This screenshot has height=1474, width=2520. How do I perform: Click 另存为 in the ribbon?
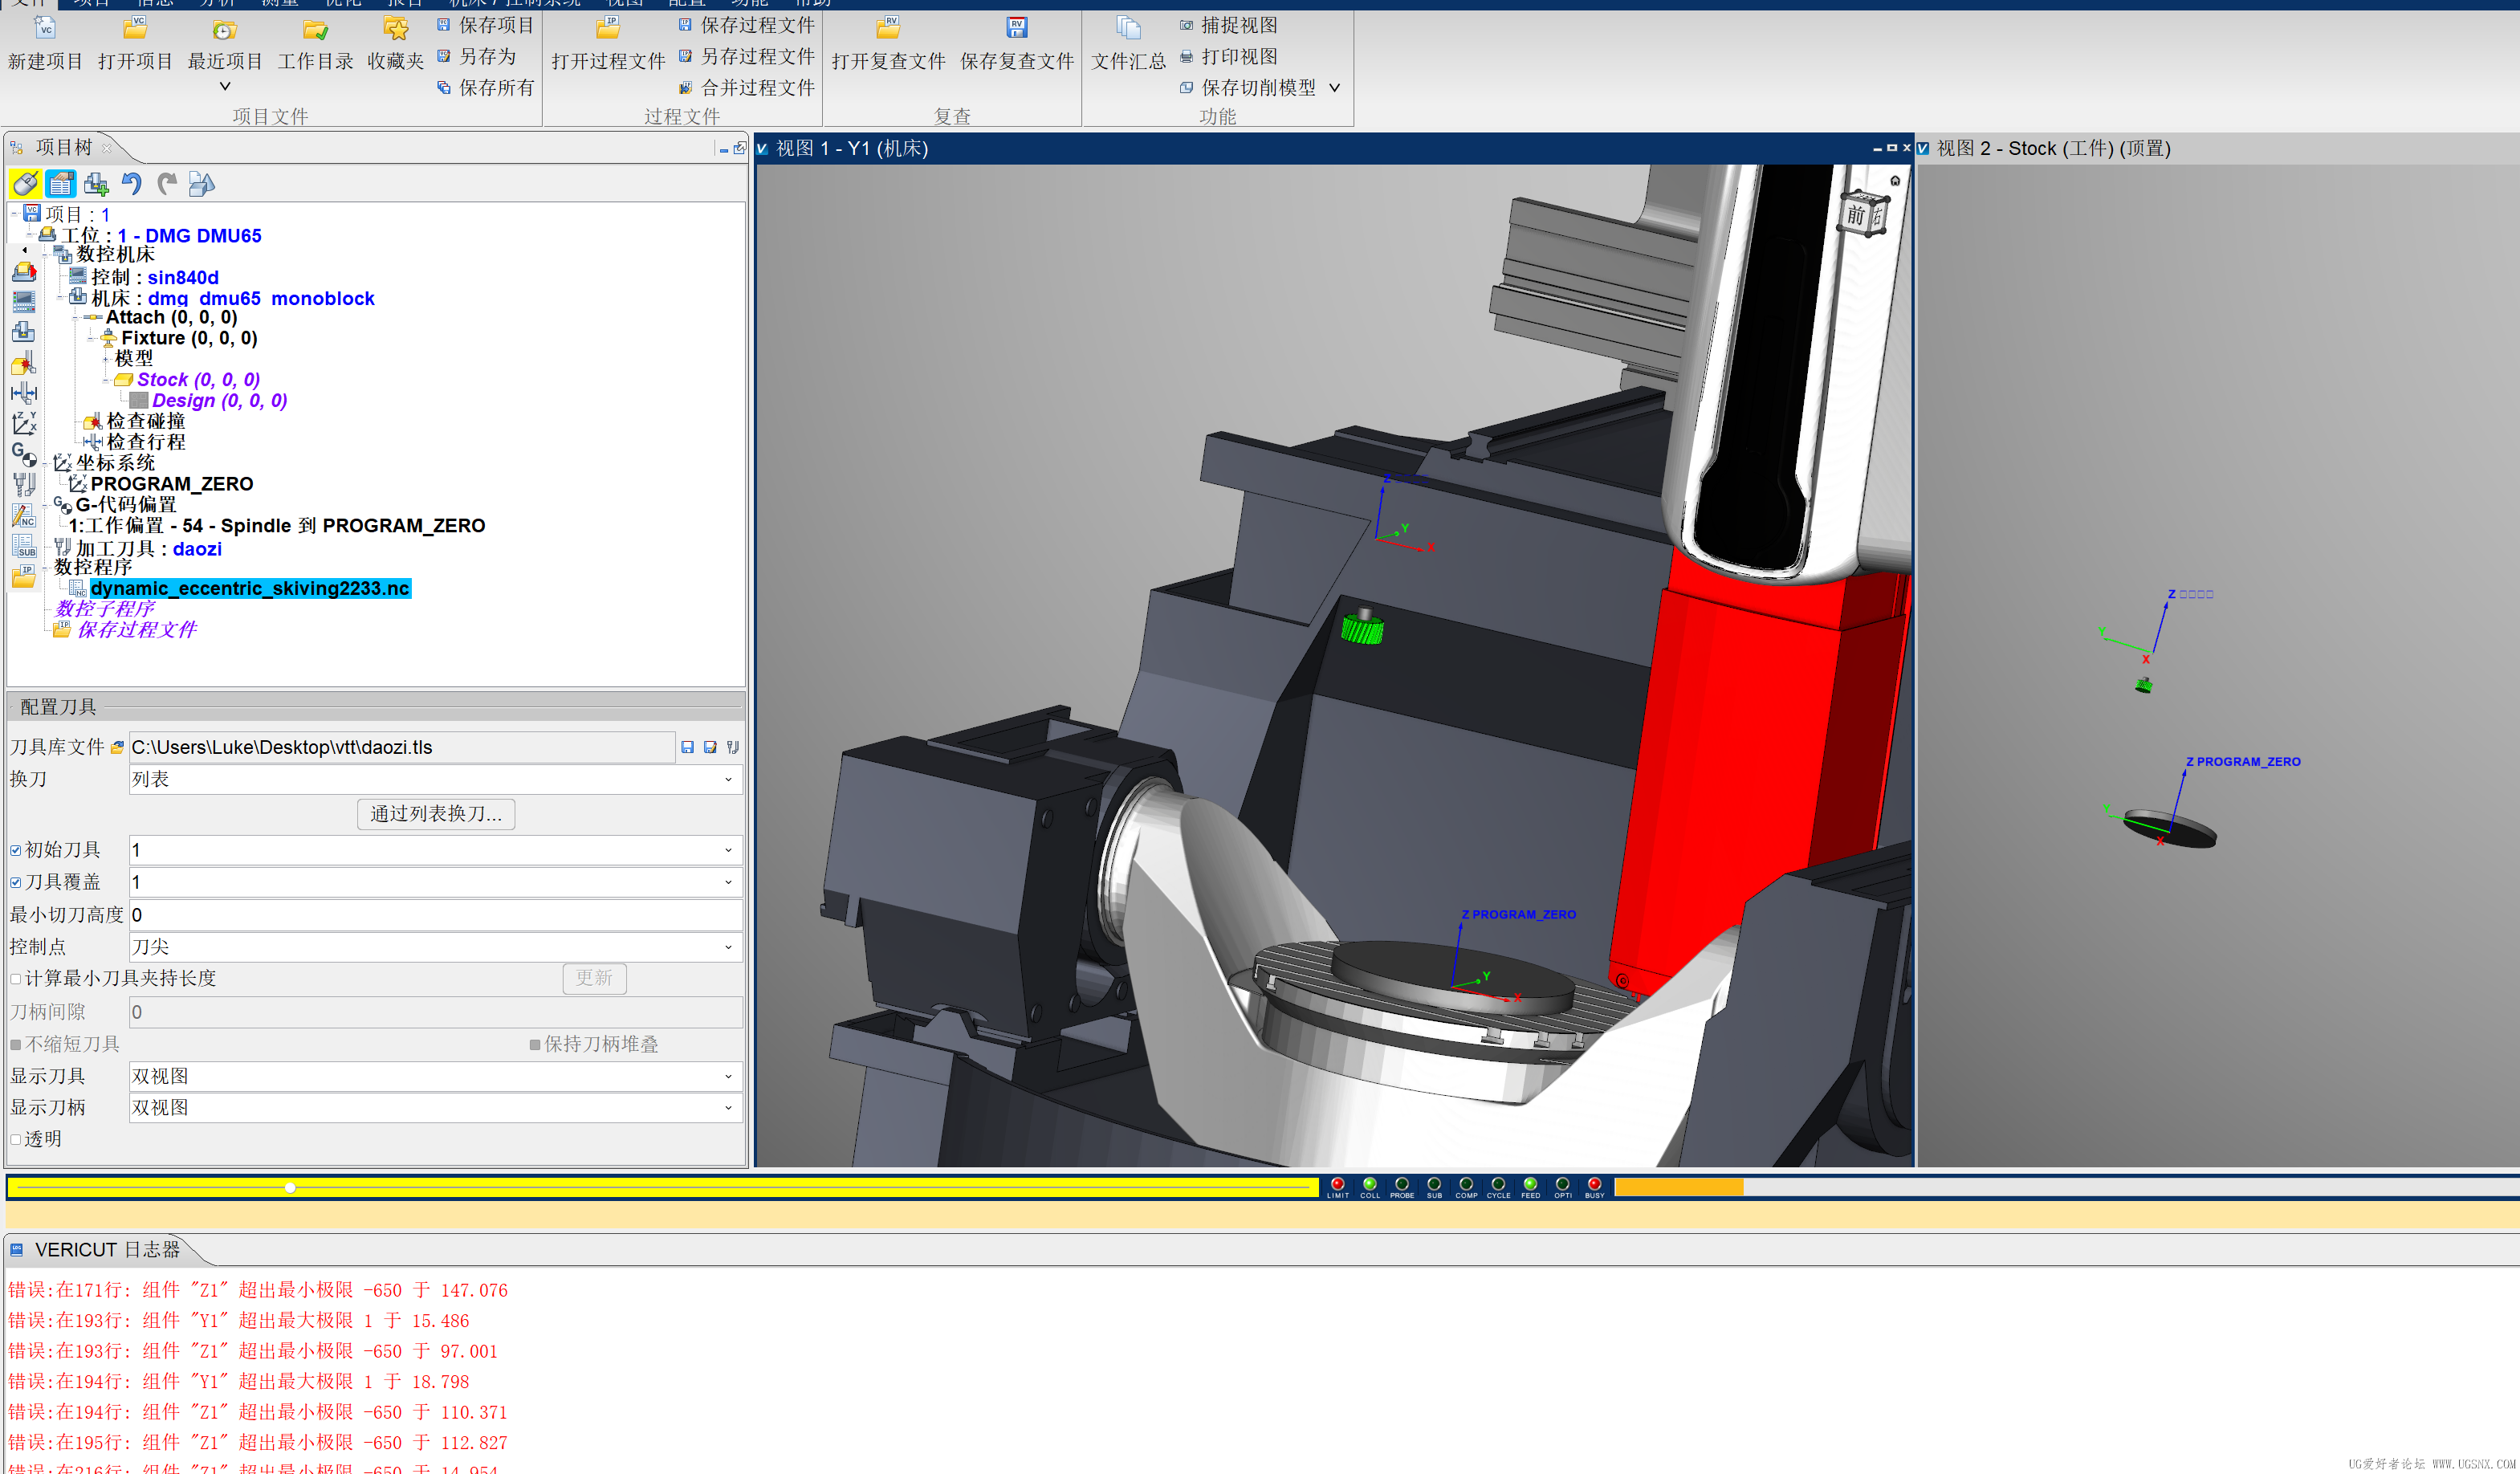[x=477, y=56]
